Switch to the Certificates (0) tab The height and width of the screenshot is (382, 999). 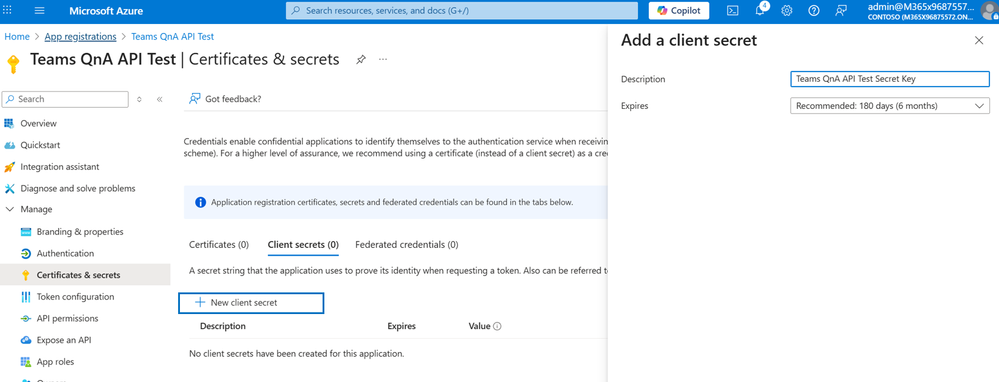(219, 244)
